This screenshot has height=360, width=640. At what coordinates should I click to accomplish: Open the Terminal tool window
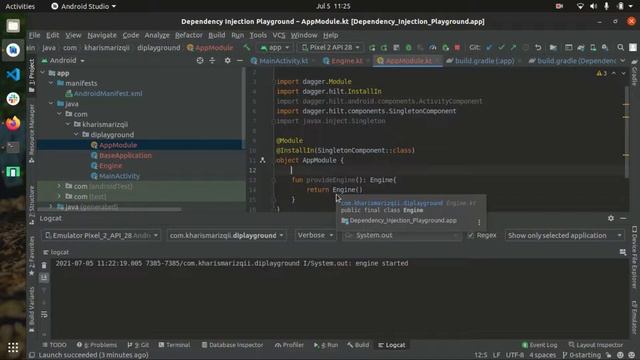(174, 345)
